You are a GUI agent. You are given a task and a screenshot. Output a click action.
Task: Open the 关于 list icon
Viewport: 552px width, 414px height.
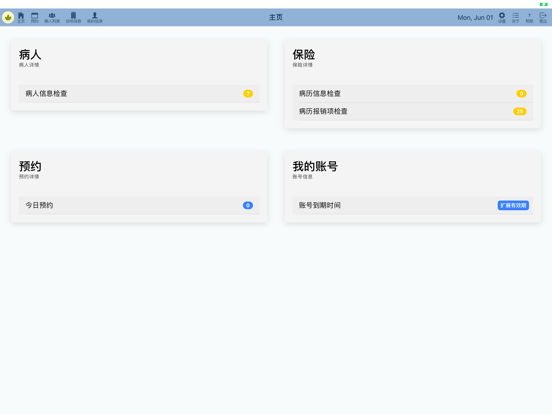[515, 17]
